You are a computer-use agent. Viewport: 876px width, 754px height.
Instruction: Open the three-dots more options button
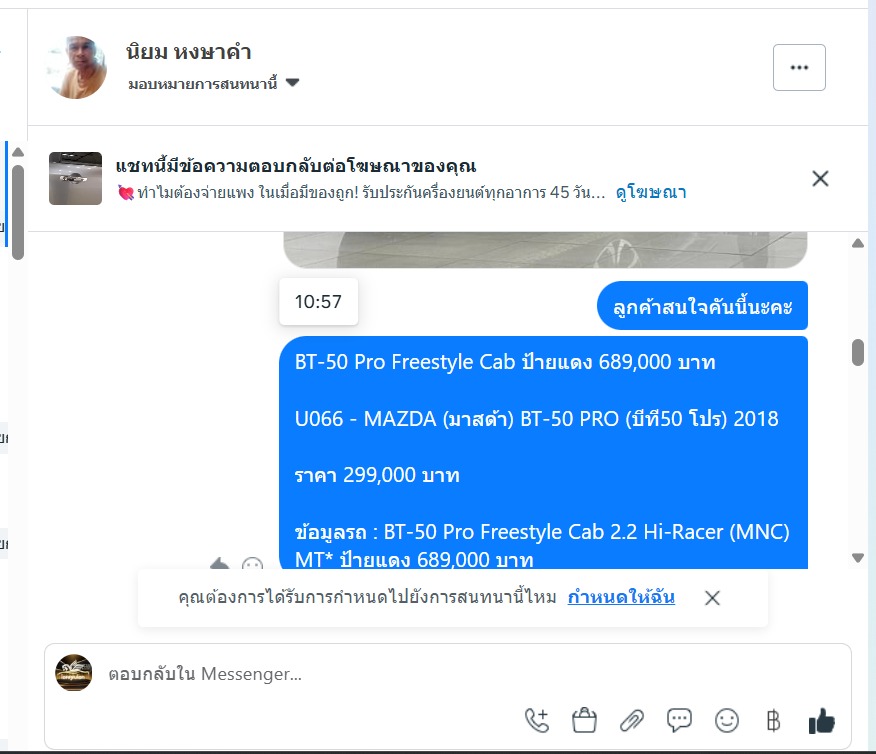pos(799,68)
